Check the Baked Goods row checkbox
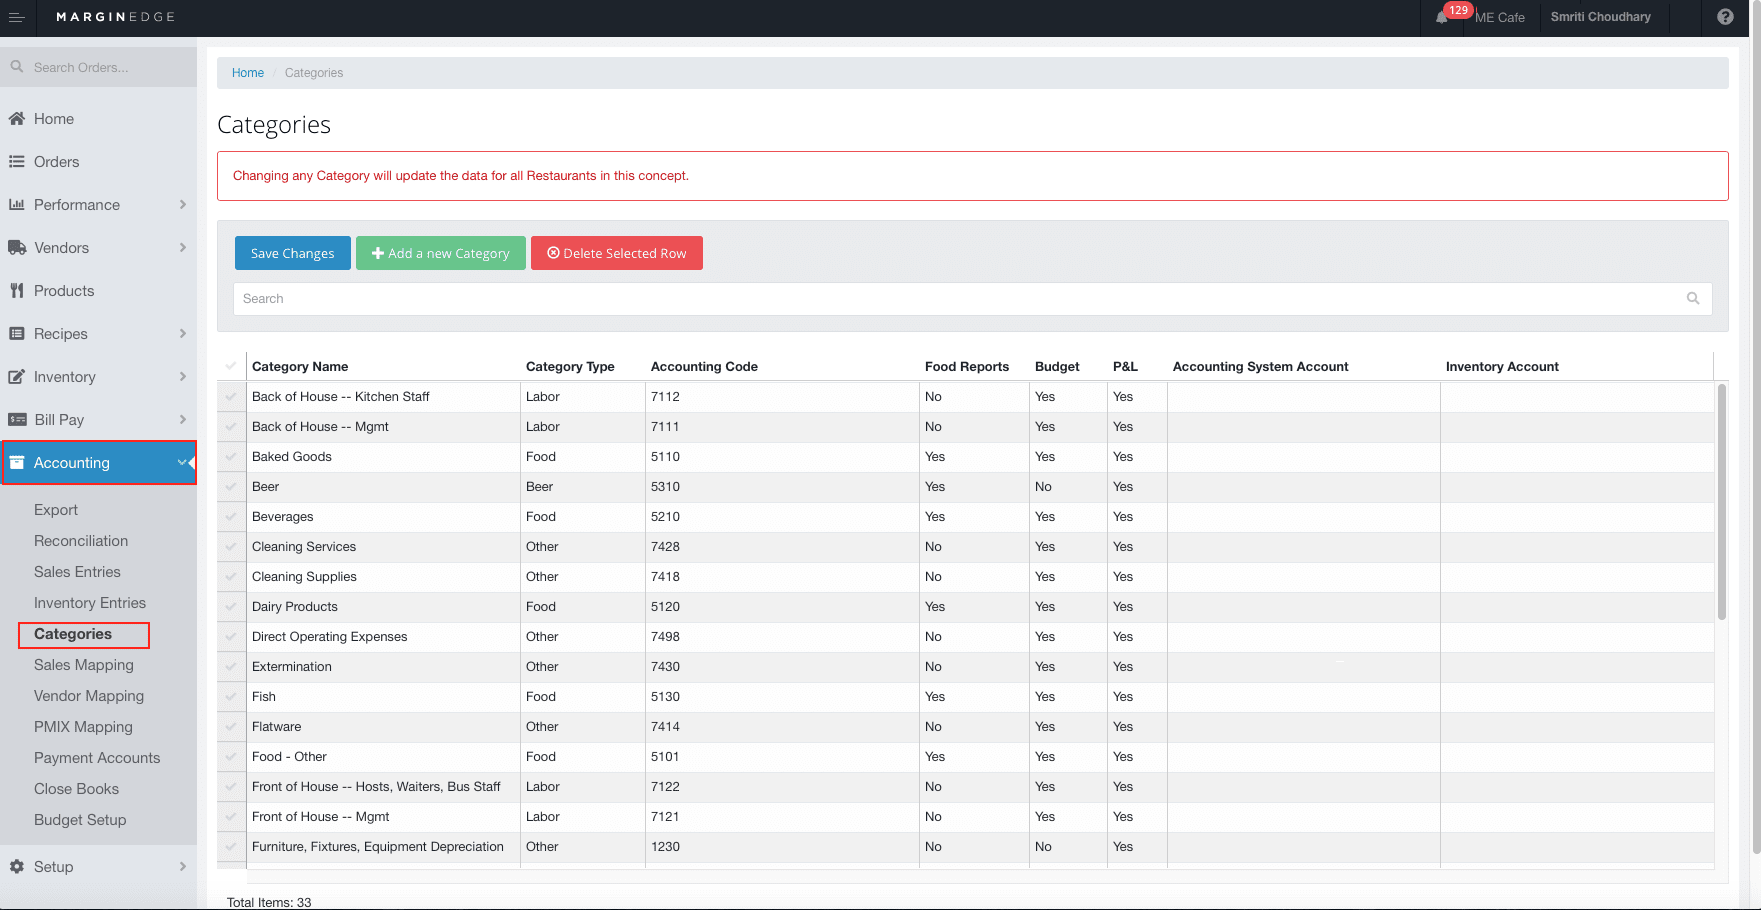Image resolution: width=1761 pixels, height=910 pixels. [231, 456]
